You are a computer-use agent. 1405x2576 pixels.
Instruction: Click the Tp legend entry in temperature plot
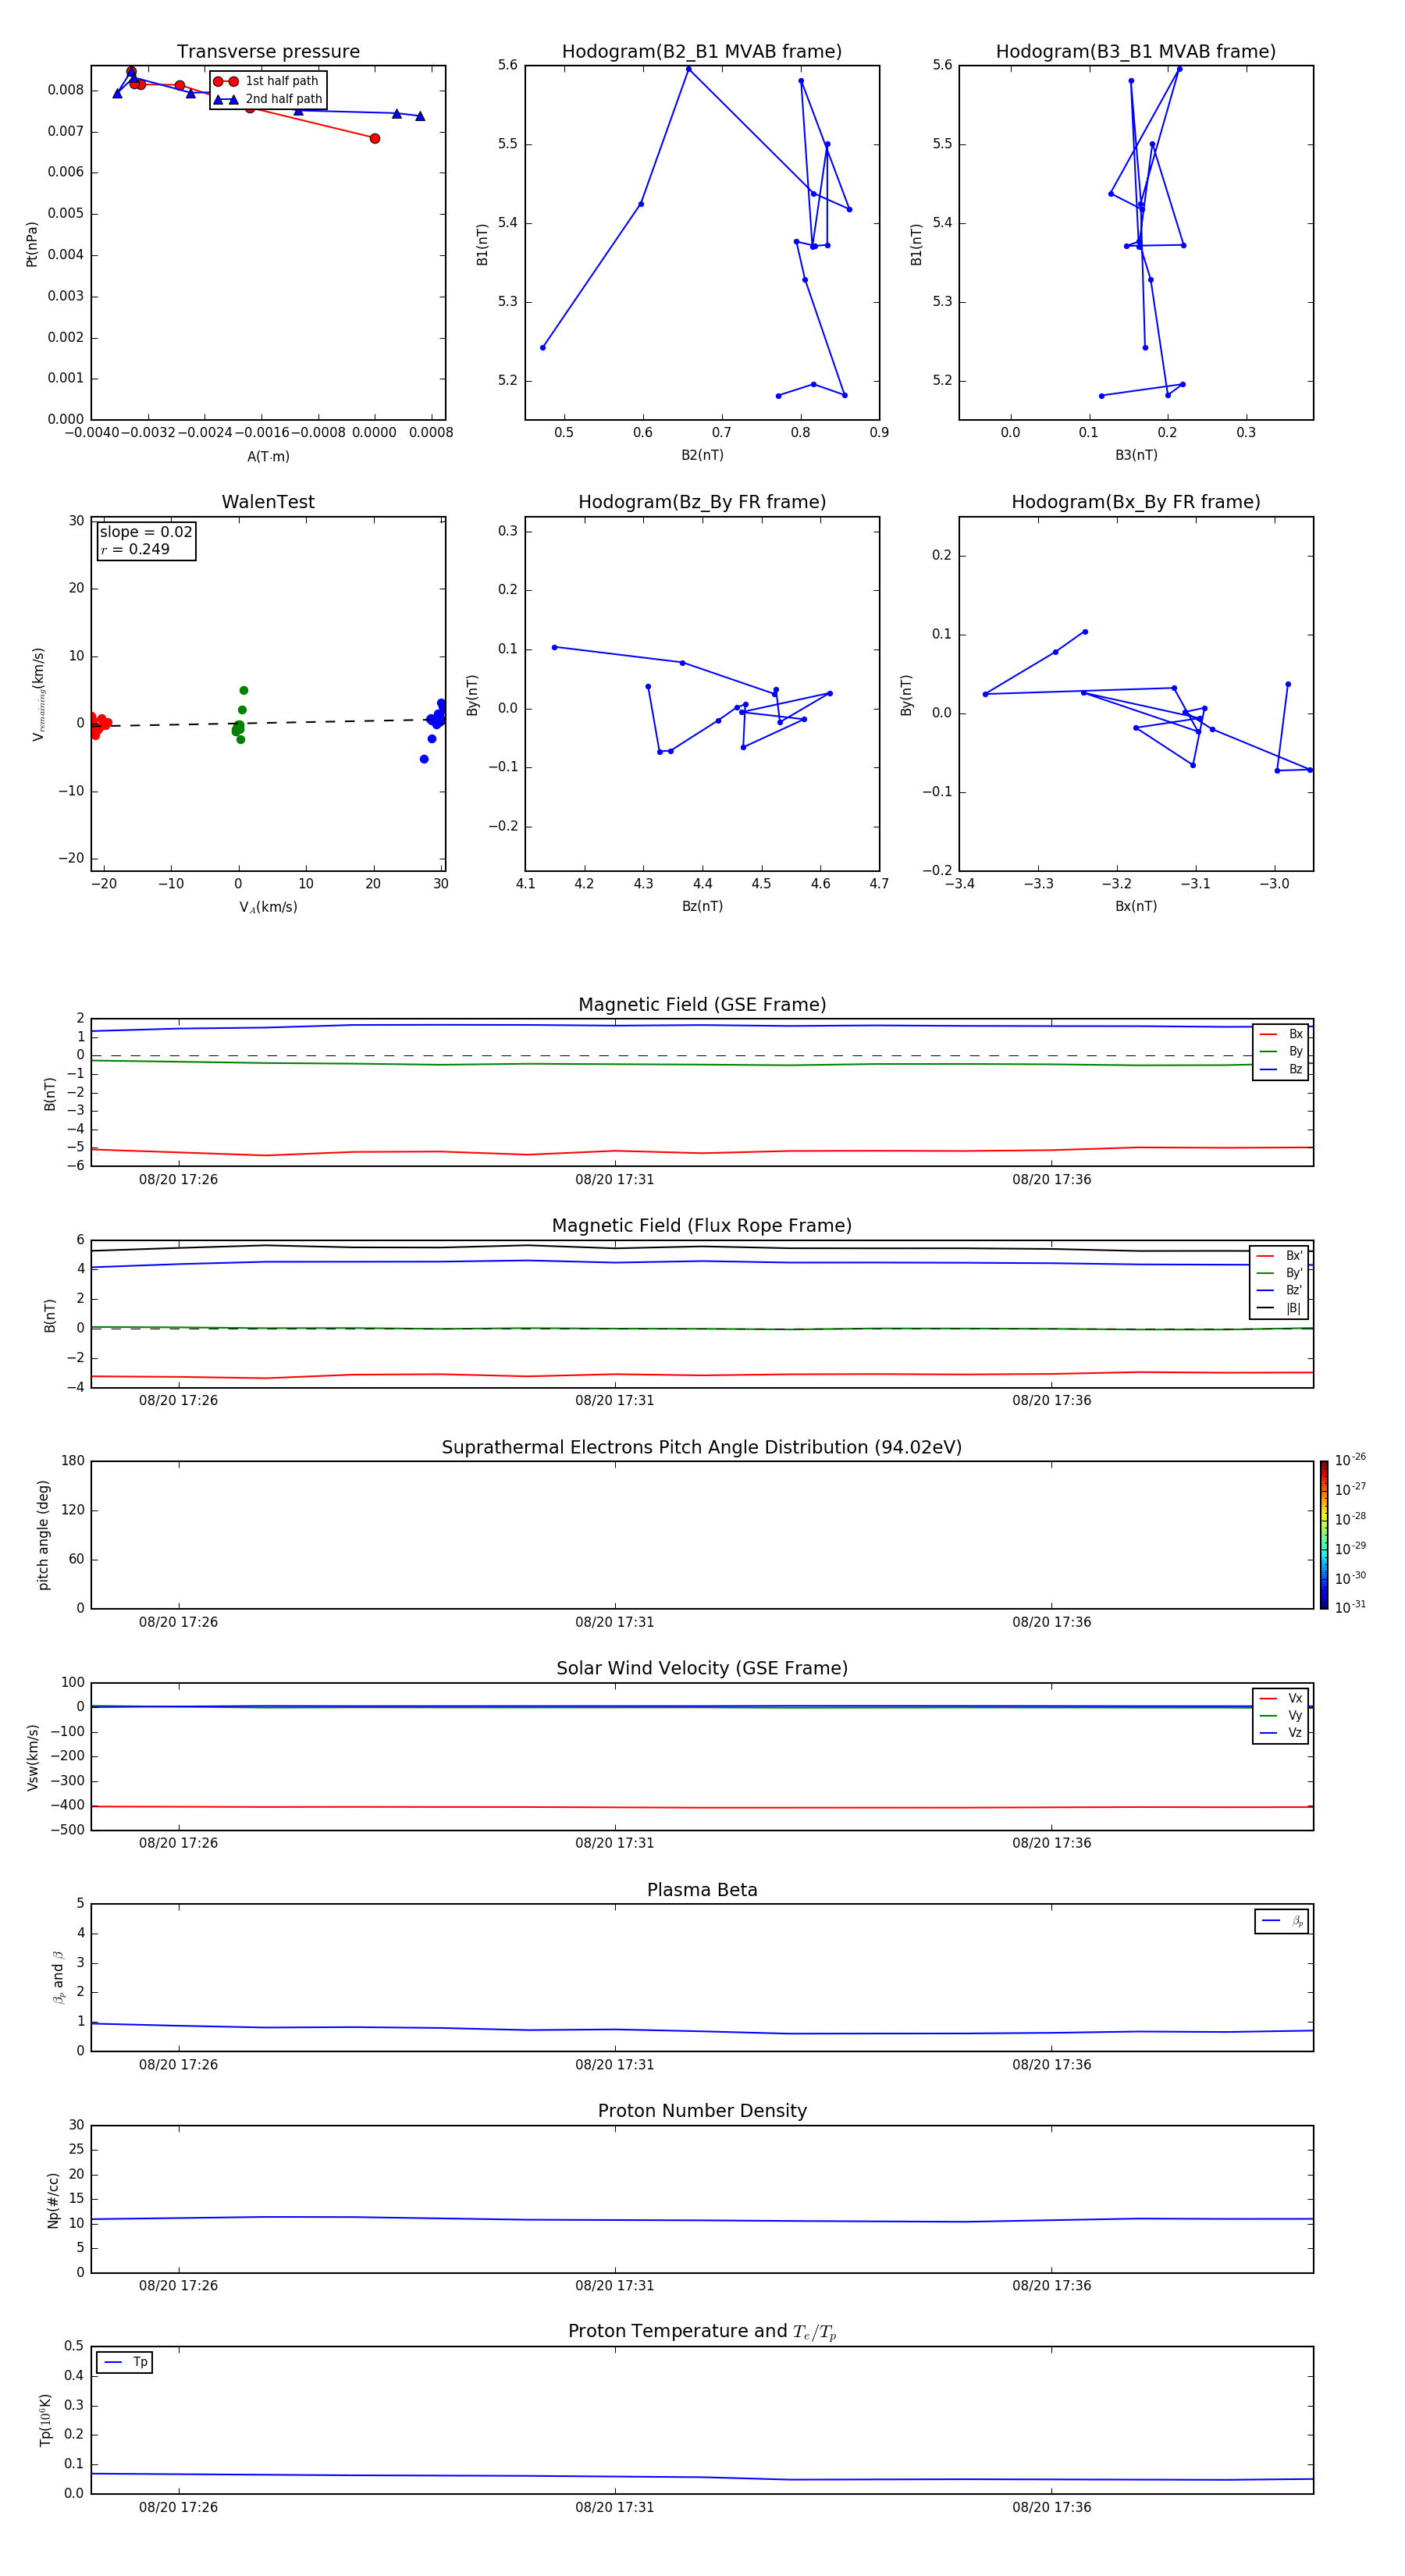(125, 2362)
